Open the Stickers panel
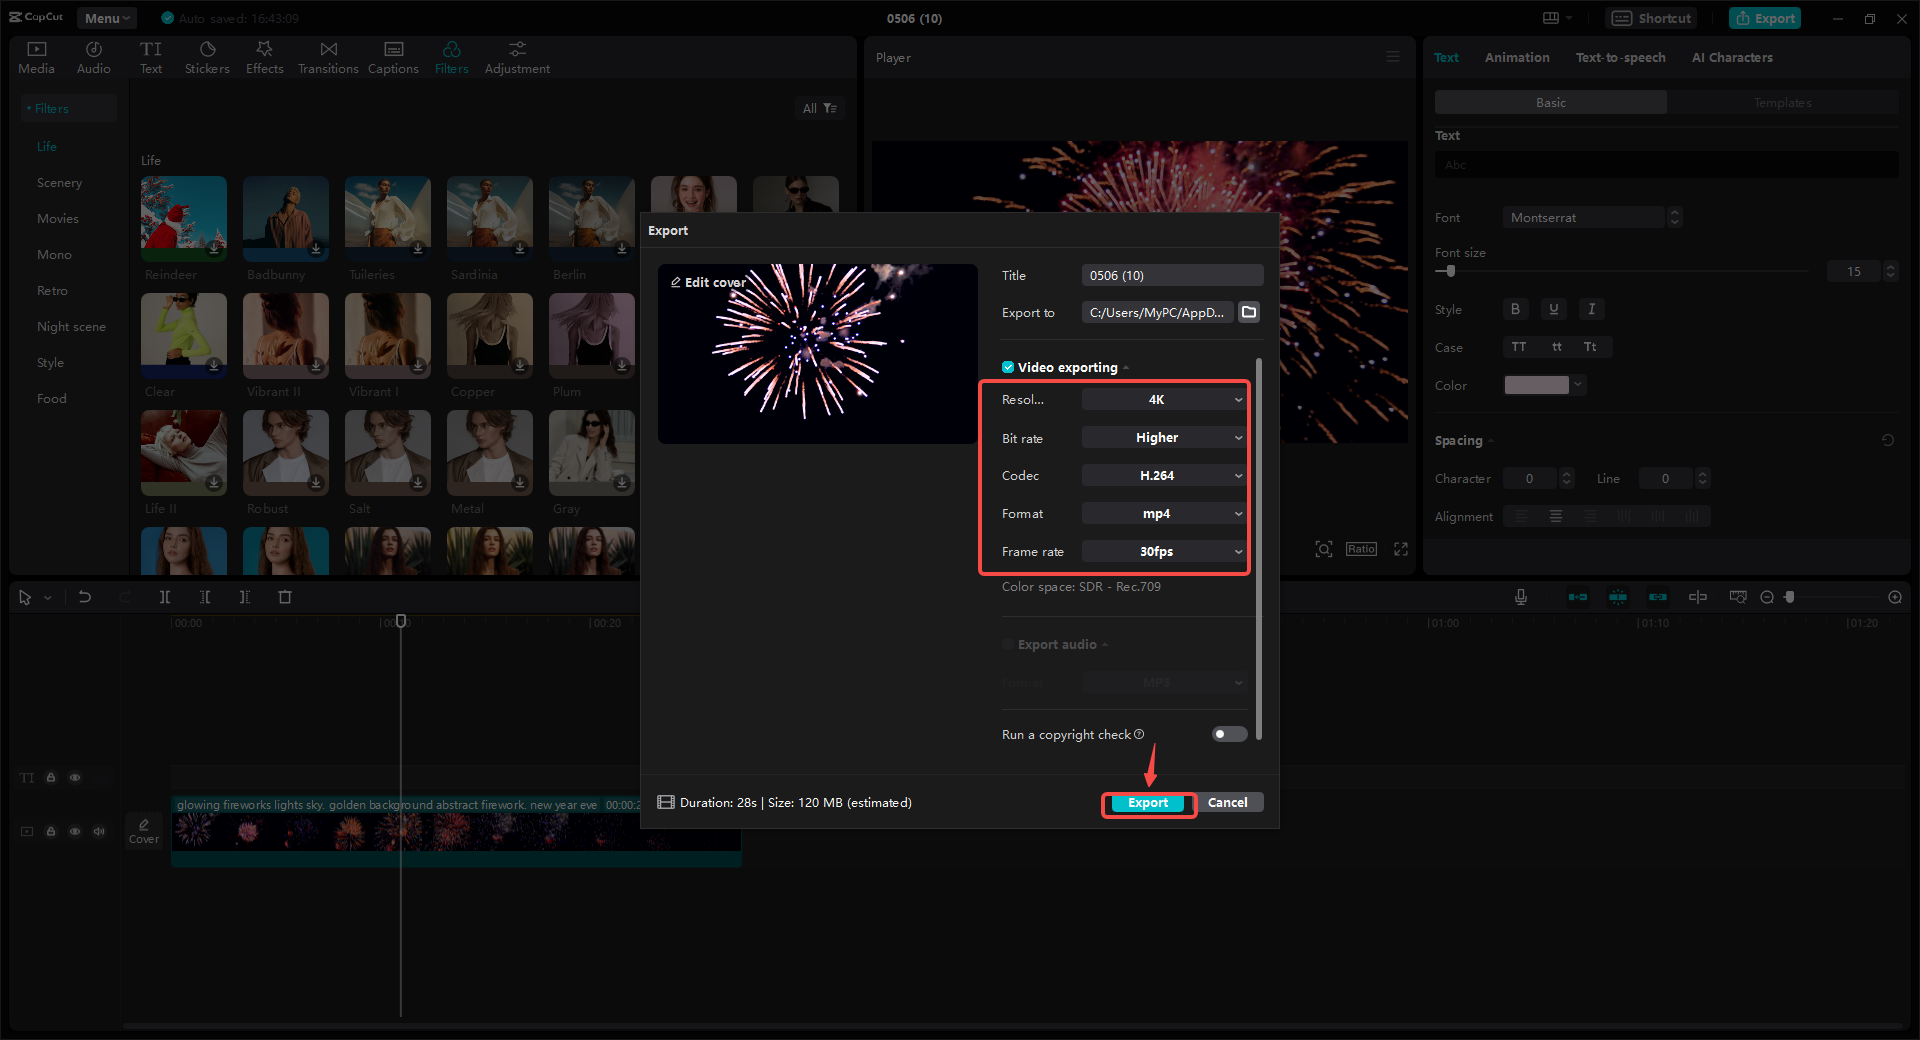The image size is (1920, 1040). tap(207, 55)
